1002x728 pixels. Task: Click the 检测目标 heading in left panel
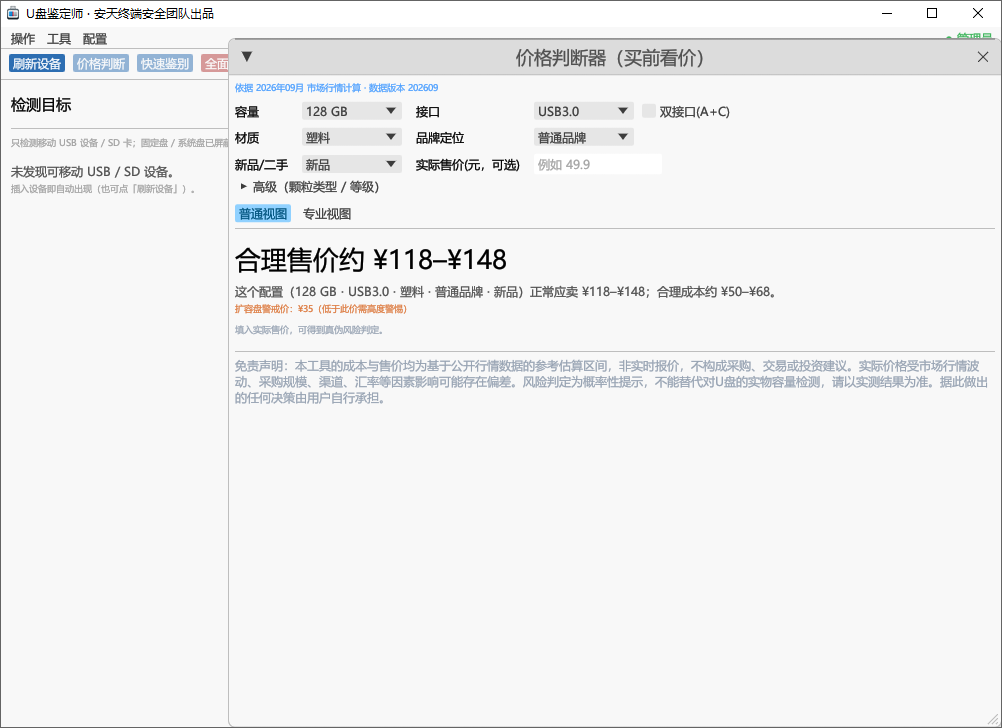[x=41, y=105]
